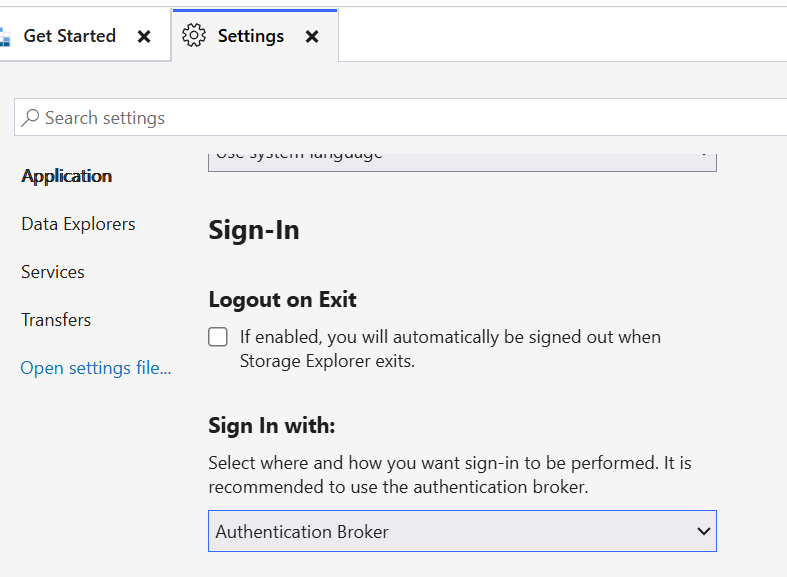Open the partially visible system language dropdown
The width and height of the screenshot is (787, 577).
coord(462,162)
